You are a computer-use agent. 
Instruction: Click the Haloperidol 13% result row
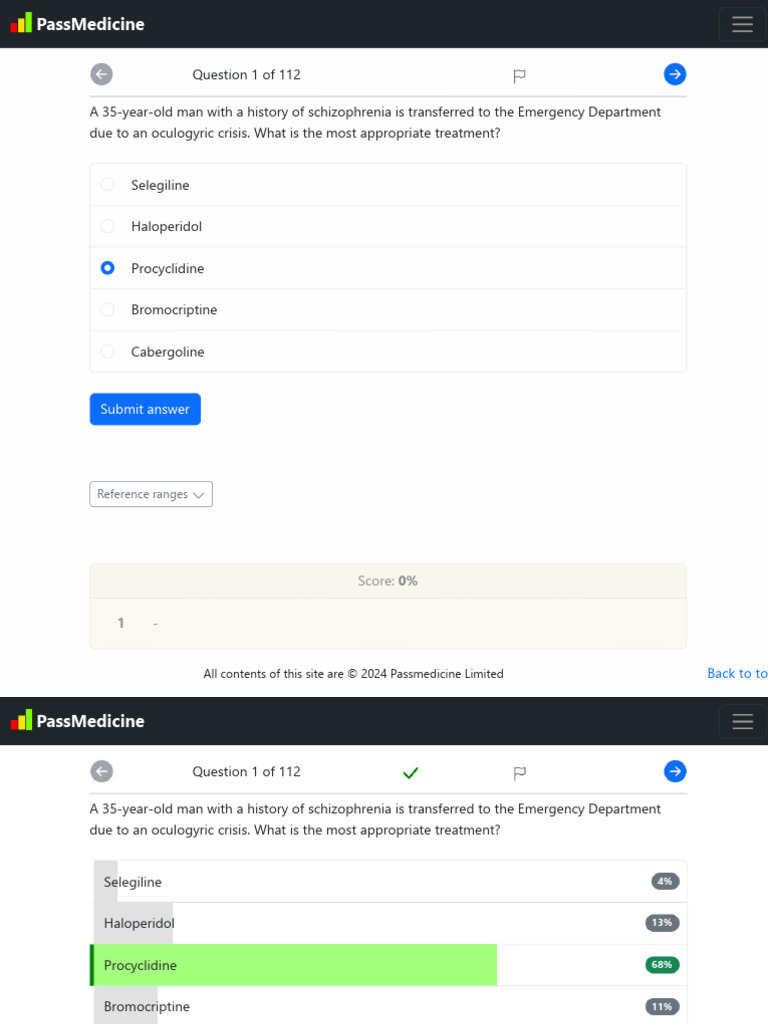388,923
